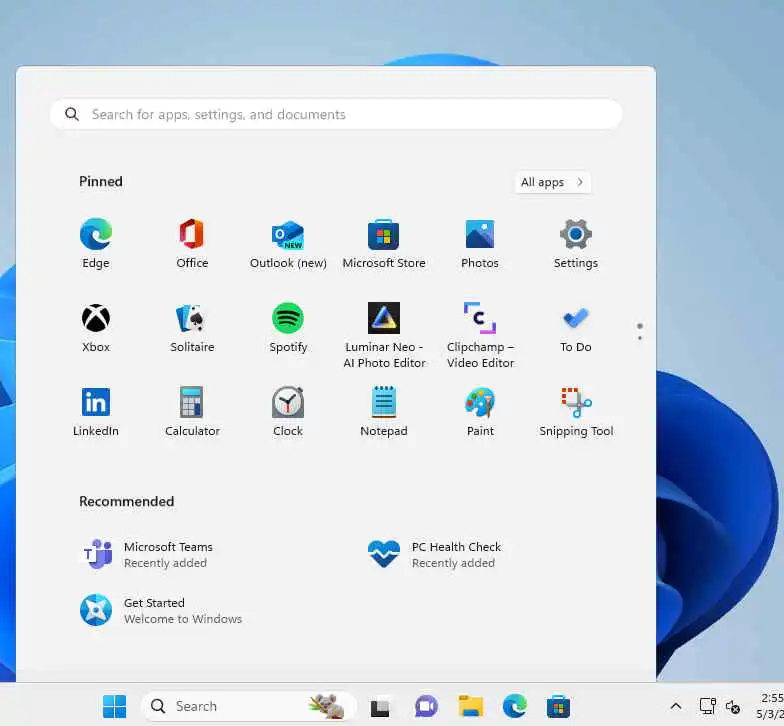Launch Edge from the taskbar
Viewport: 784px width, 726px height.
pyautogui.click(x=514, y=706)
